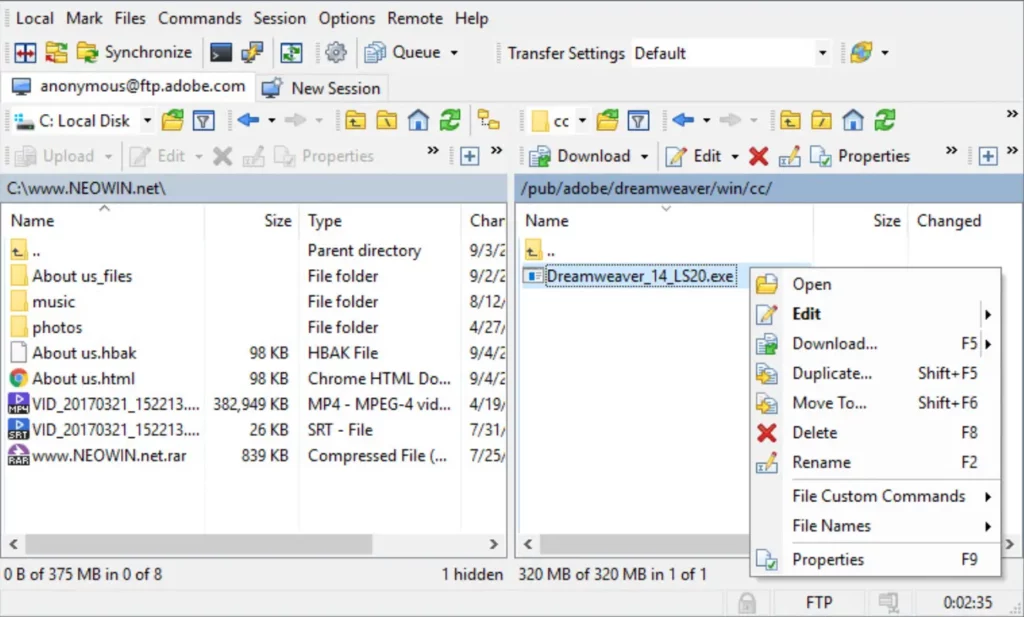
Task: Click the local panel plus Select Files icon
Action: tap(470, 156)
